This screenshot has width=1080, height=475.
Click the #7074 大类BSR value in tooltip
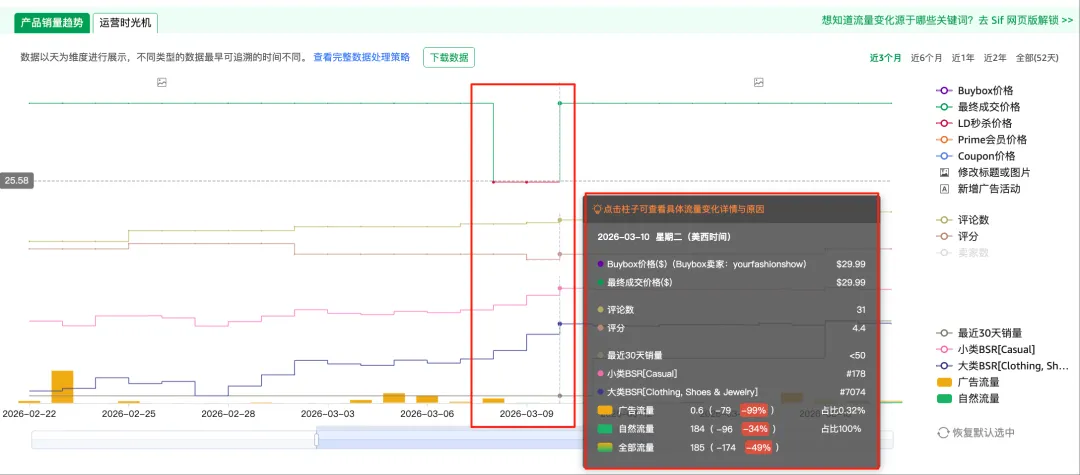pos(852,392)
